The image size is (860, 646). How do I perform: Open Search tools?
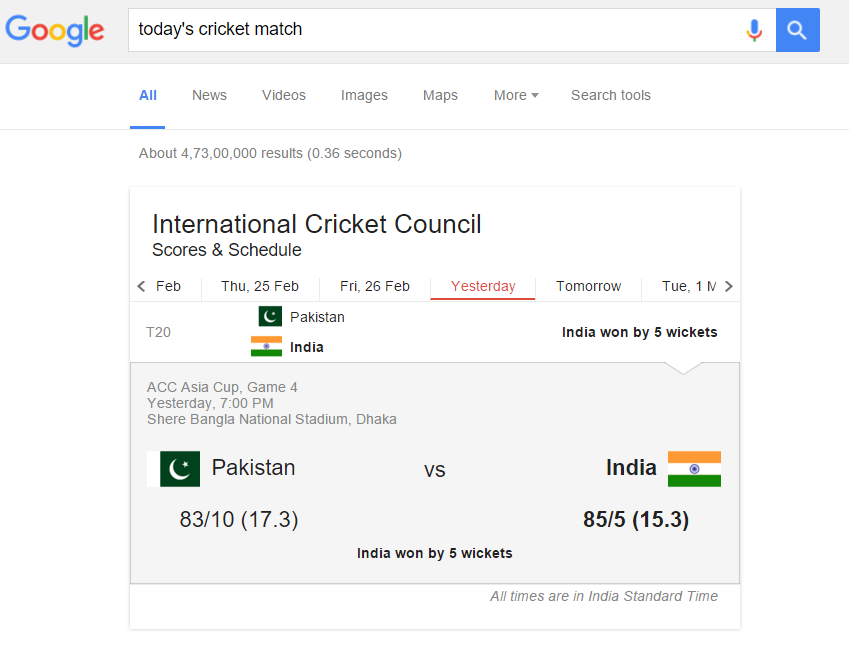[610, 95]
